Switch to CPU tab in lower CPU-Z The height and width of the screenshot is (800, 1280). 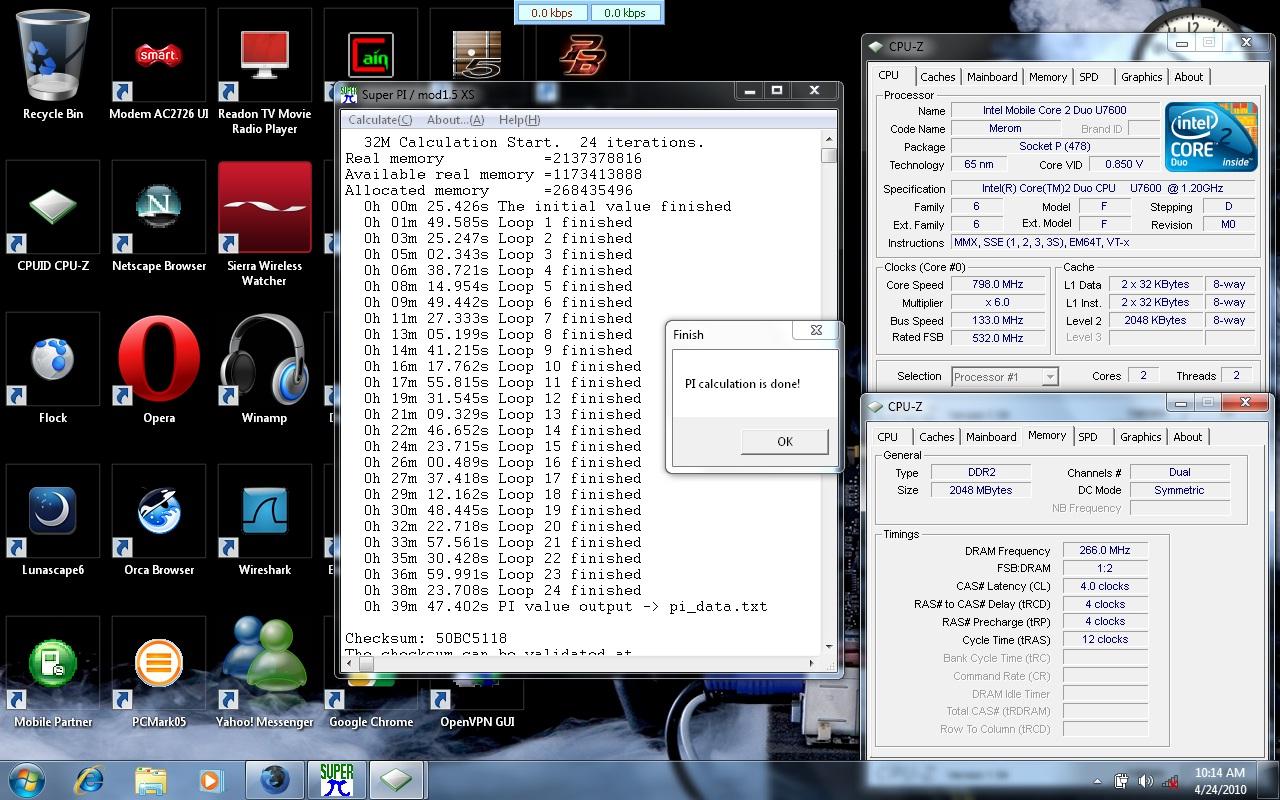click(888, 437)
